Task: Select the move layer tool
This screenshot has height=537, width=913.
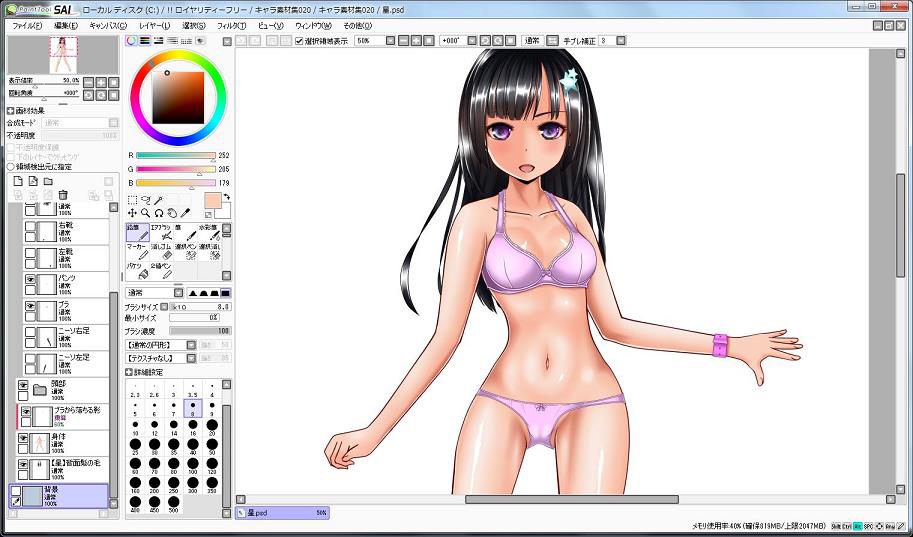Action: pyautogui.click(x=132, y=213)
